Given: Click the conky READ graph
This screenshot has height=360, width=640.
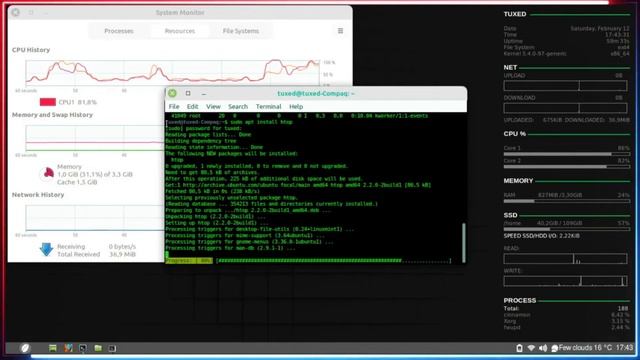Looking at the screenshot, I should [565, 258].
